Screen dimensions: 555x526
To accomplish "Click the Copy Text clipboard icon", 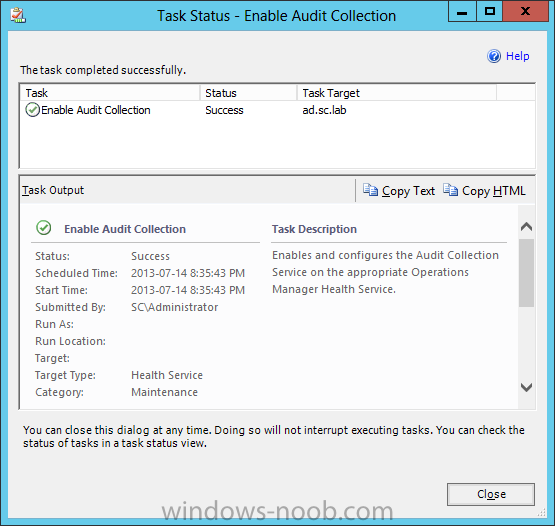I will tap(370, 190).
